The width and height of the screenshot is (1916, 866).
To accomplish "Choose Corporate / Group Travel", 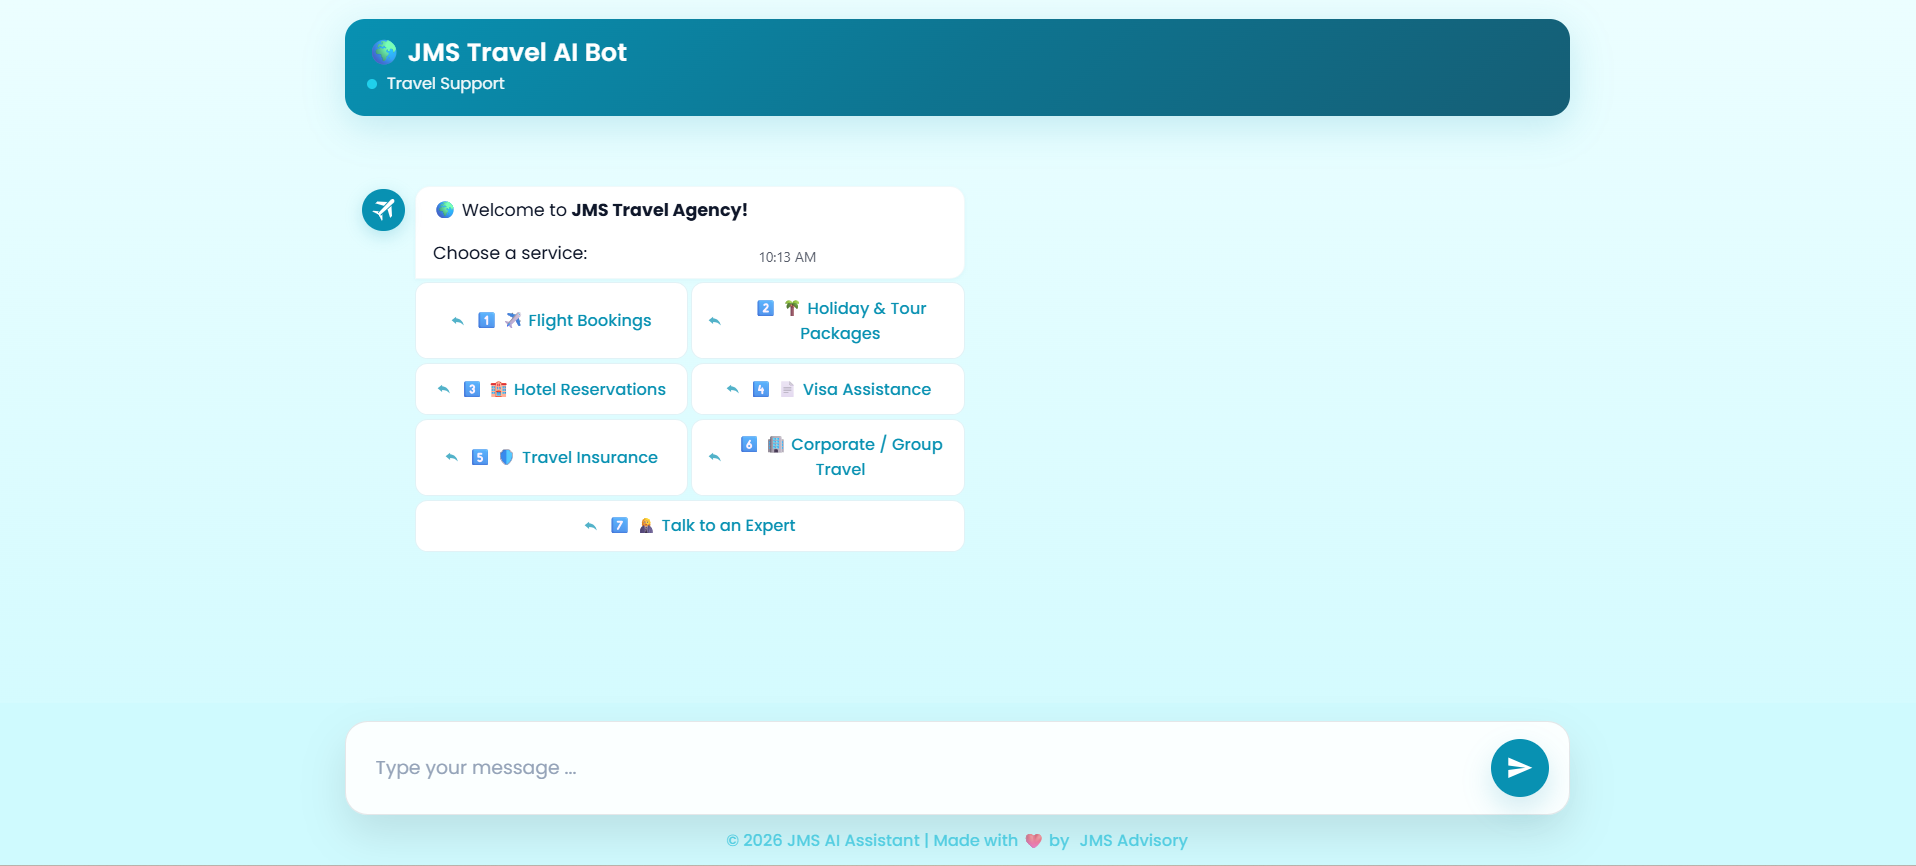I will tap(866, 457).
